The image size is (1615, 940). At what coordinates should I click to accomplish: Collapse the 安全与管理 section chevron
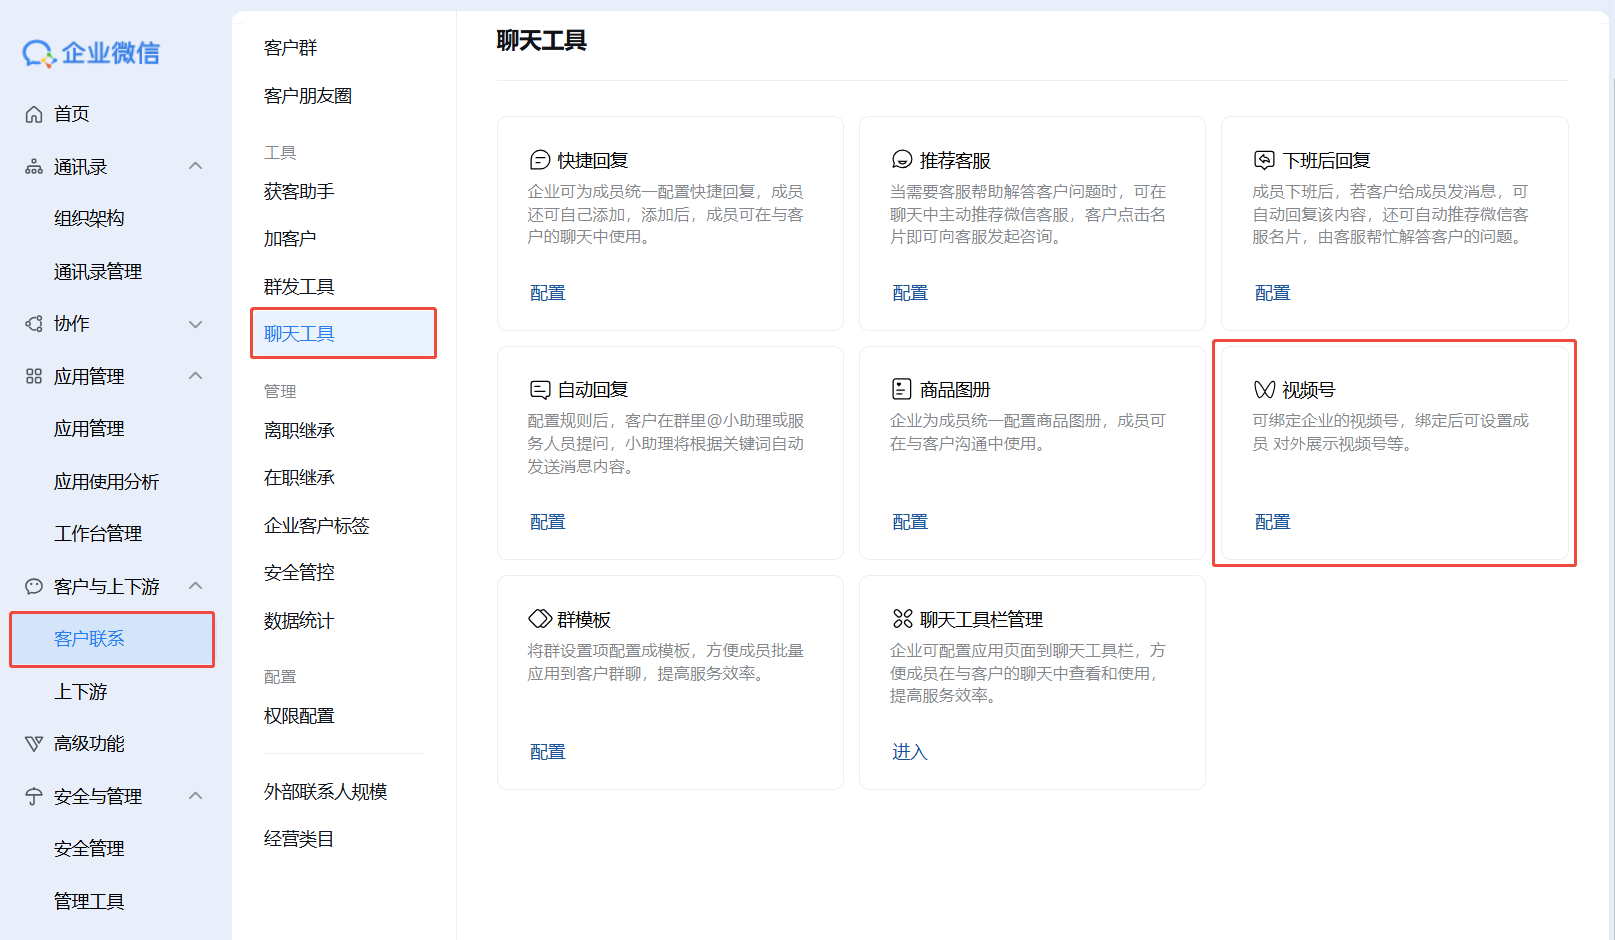pos(196,796)
